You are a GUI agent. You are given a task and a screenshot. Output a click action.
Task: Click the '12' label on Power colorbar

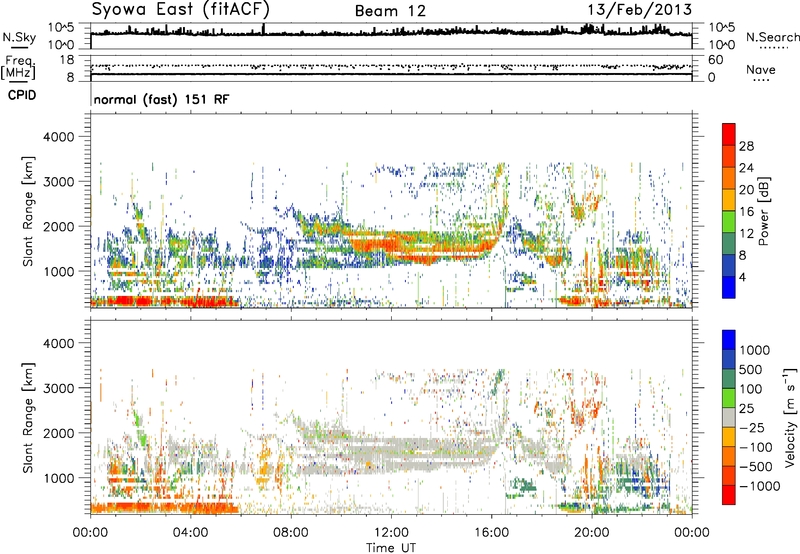(746, 233)
